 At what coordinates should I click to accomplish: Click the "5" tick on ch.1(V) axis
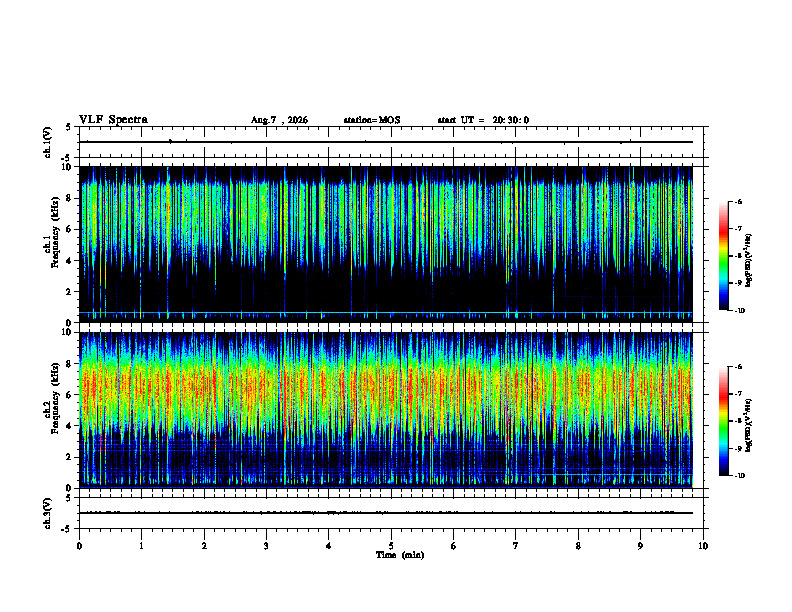(69, 127)
